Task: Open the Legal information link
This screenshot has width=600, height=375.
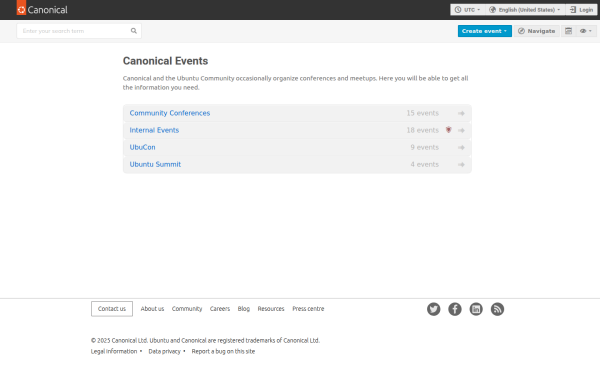Action: point(114,351)
